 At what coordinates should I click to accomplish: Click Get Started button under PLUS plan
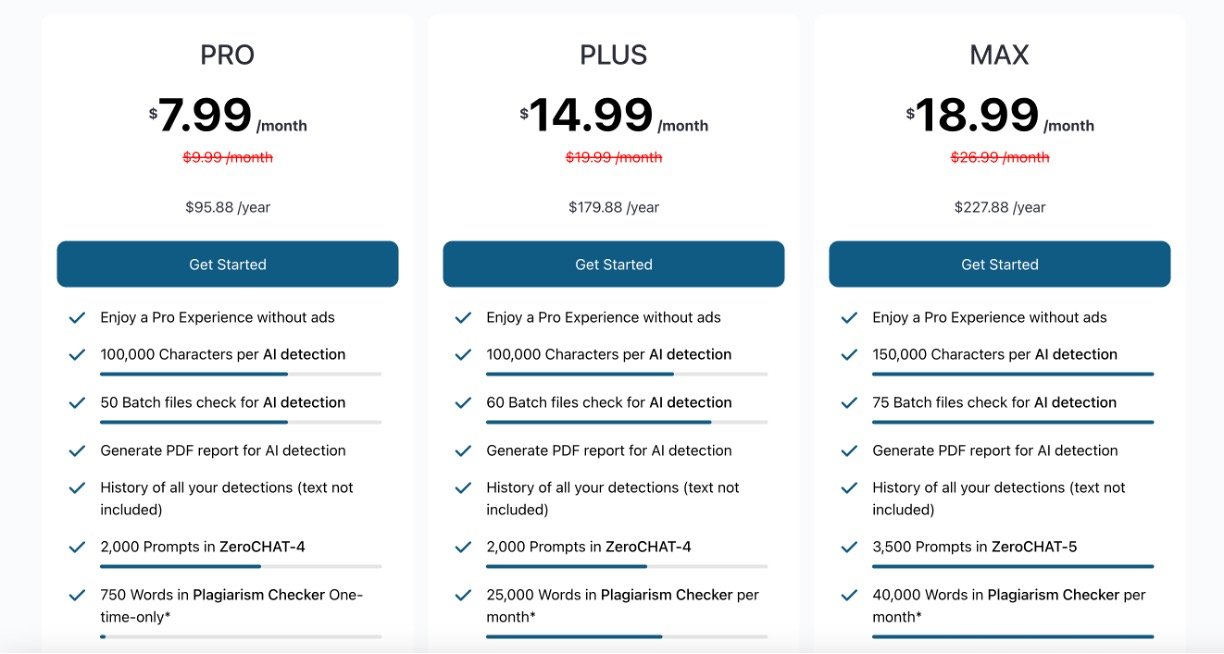613,264
